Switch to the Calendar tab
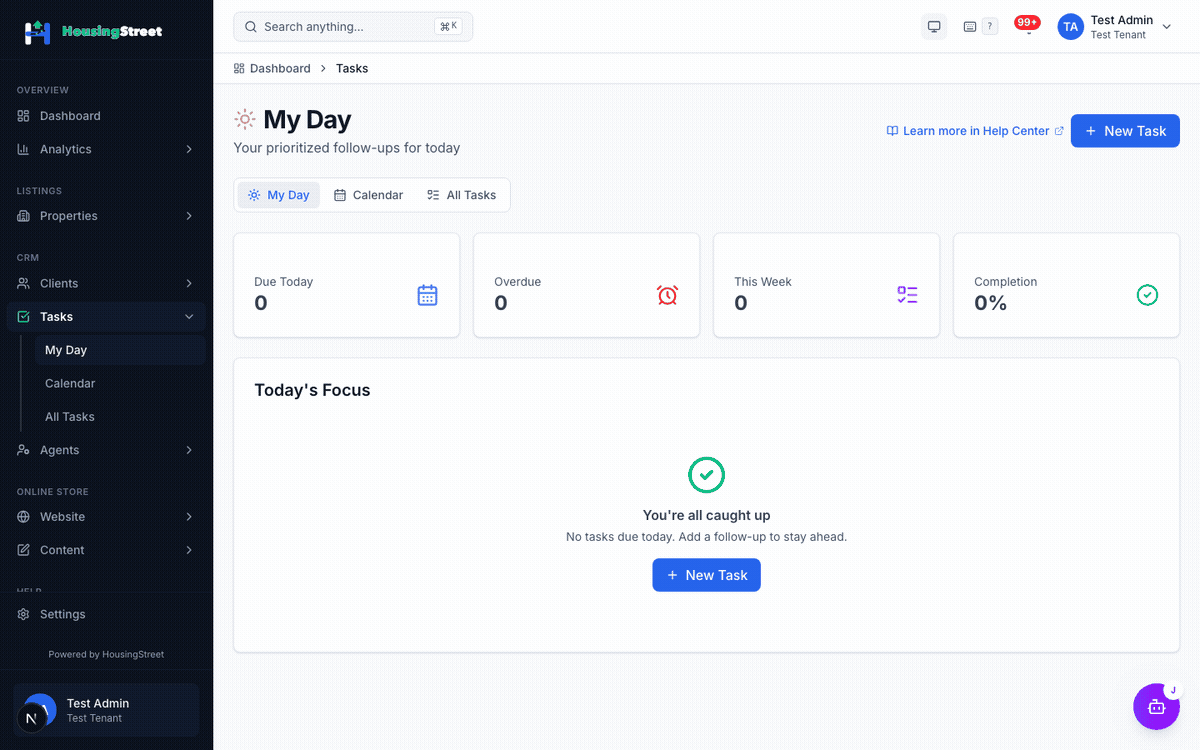Image resolution: width=1200 pixels, height=750 pixels. 368,195
